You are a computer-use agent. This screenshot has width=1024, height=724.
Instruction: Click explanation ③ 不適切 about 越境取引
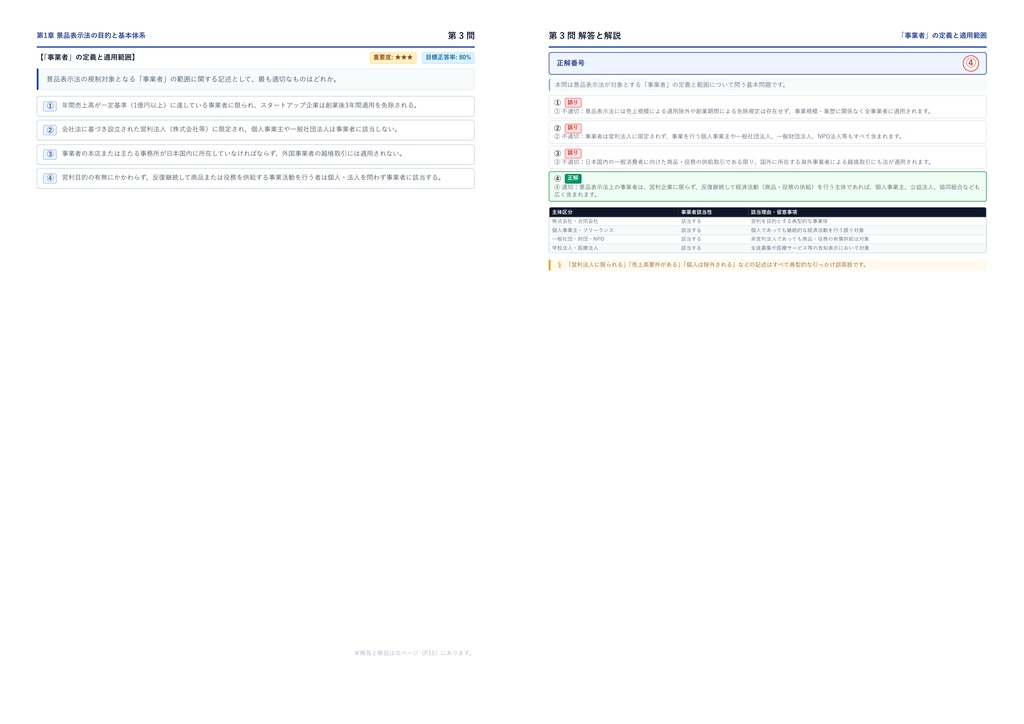[743, 162]
